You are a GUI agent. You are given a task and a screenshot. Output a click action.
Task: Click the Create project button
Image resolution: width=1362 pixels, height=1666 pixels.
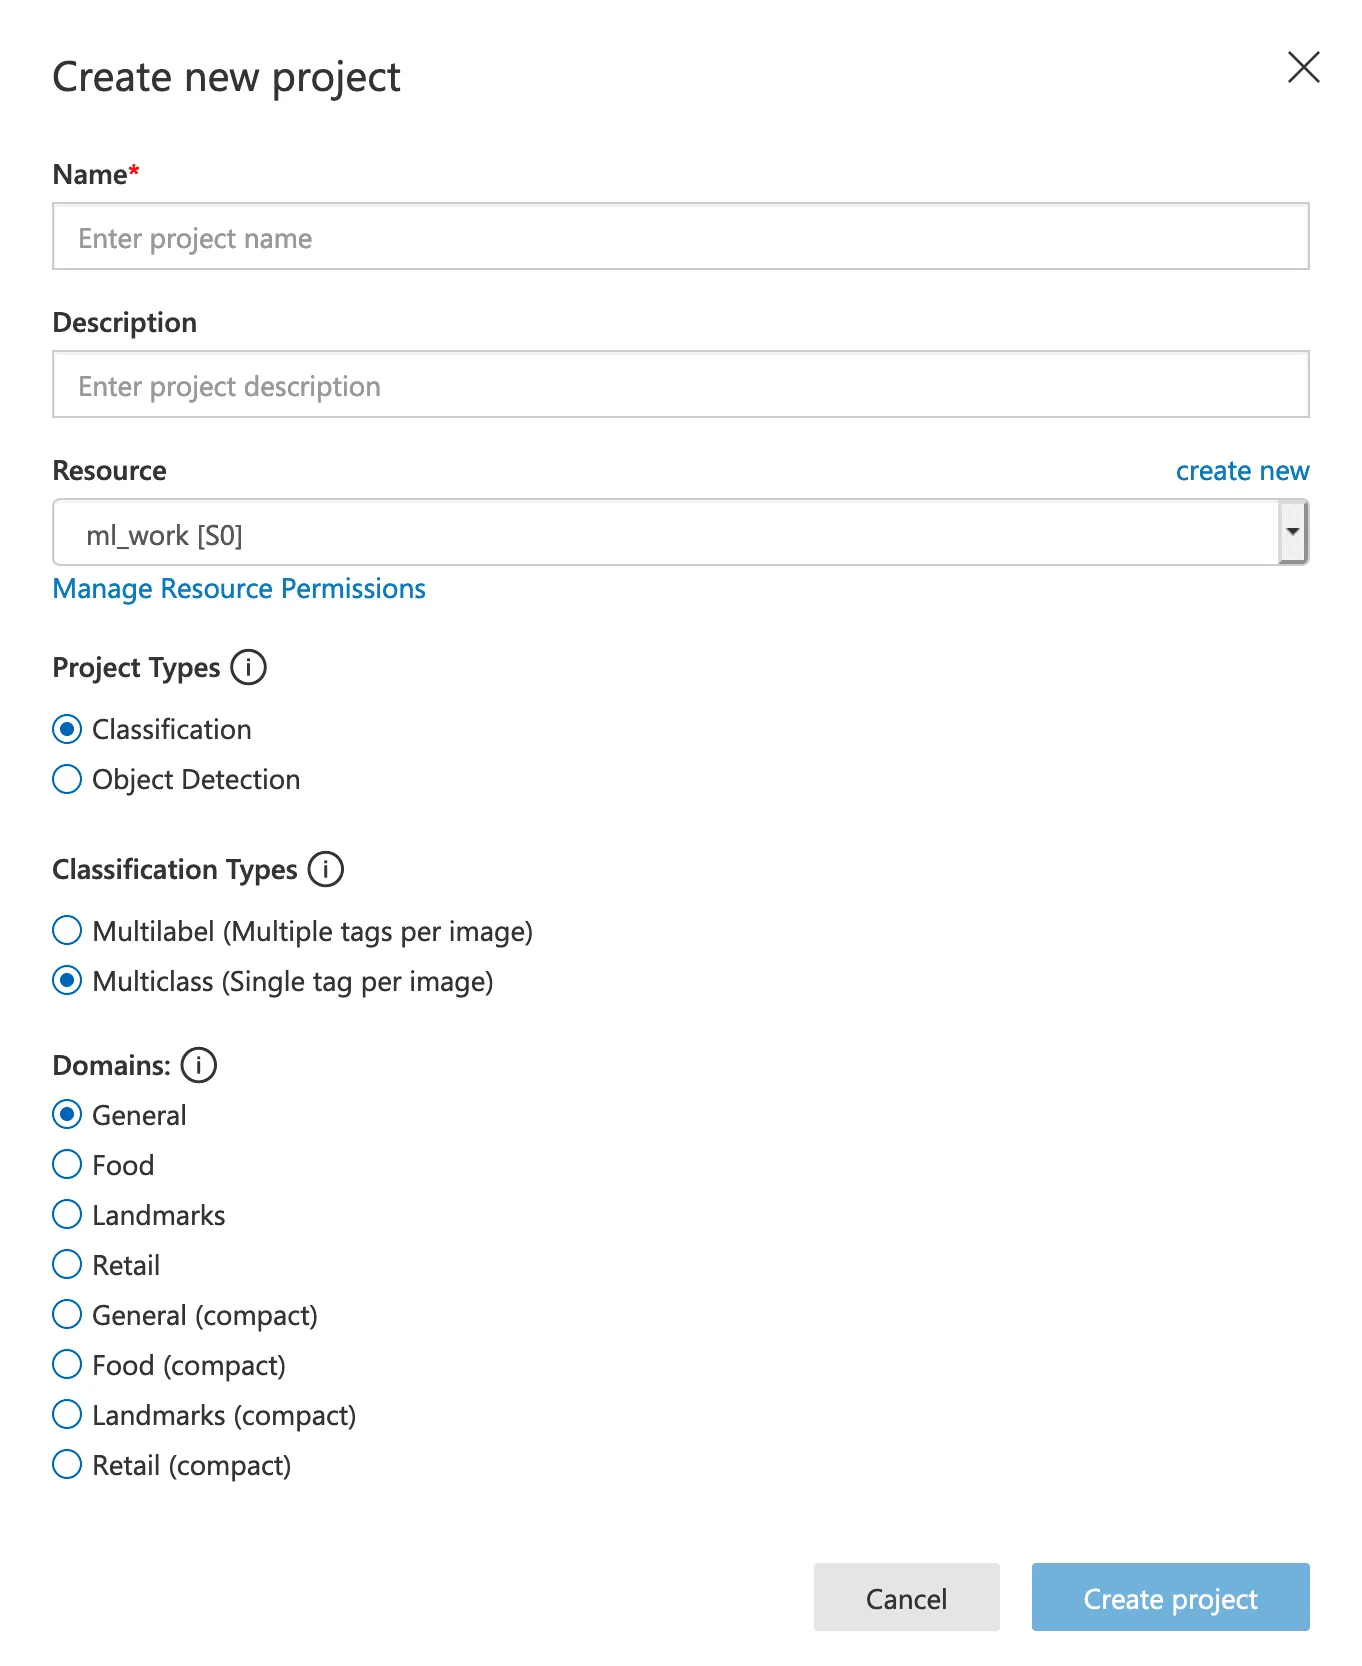point(1170,1597)
